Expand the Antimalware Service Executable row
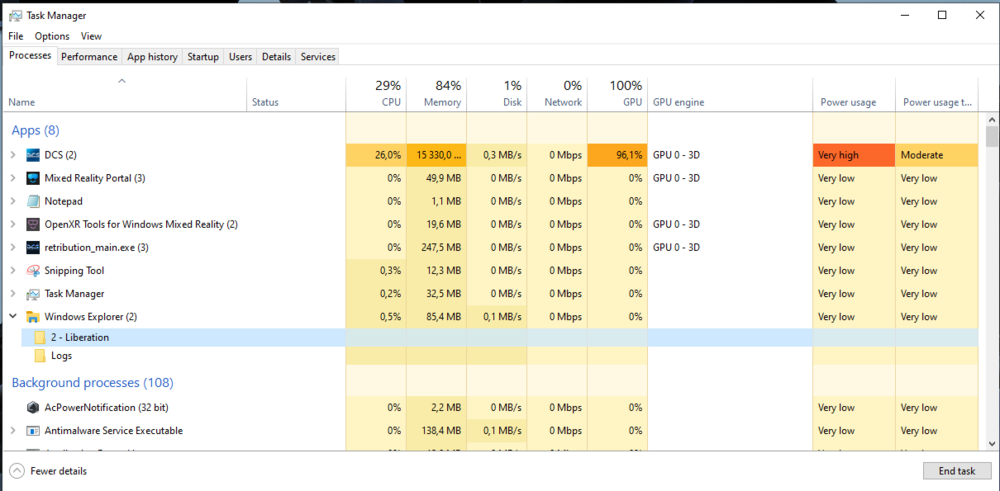1000x491 pixels. pos(13,430)
